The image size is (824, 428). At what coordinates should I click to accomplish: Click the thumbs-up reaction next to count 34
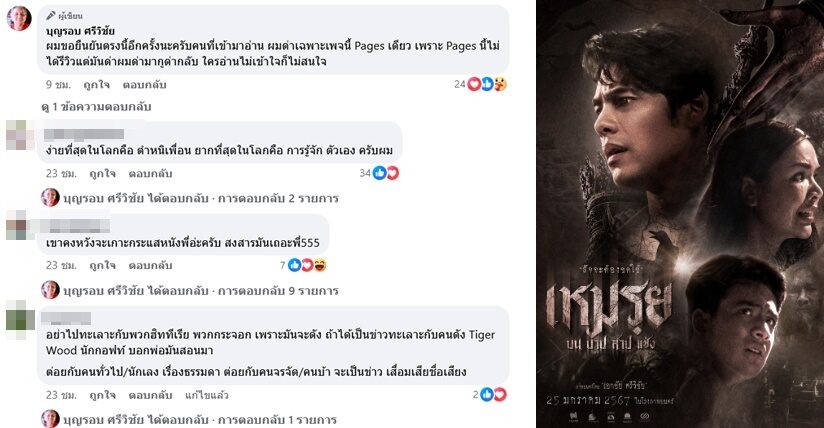(x=379, y=173)
